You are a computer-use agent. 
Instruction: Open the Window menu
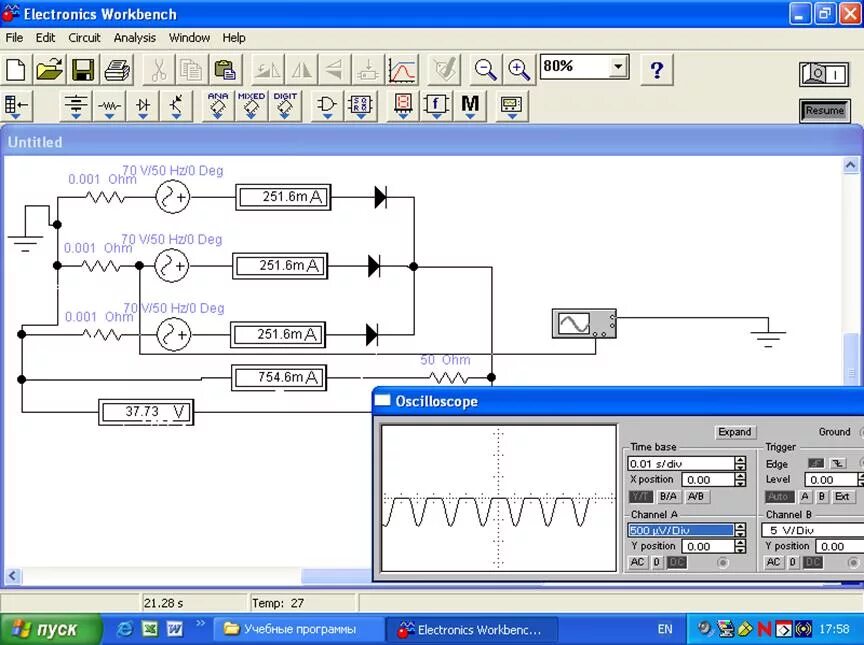(189, 38)
